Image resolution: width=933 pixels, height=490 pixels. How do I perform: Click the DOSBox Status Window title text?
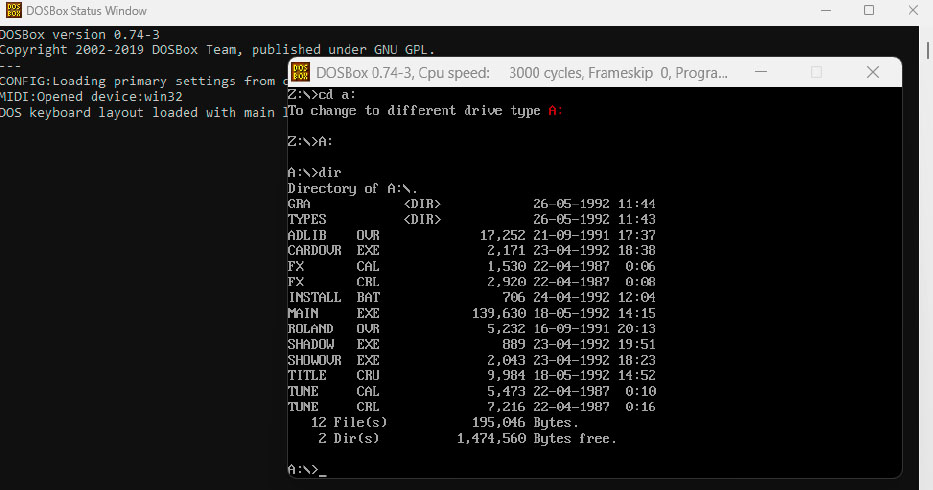[x=86, y=11]
